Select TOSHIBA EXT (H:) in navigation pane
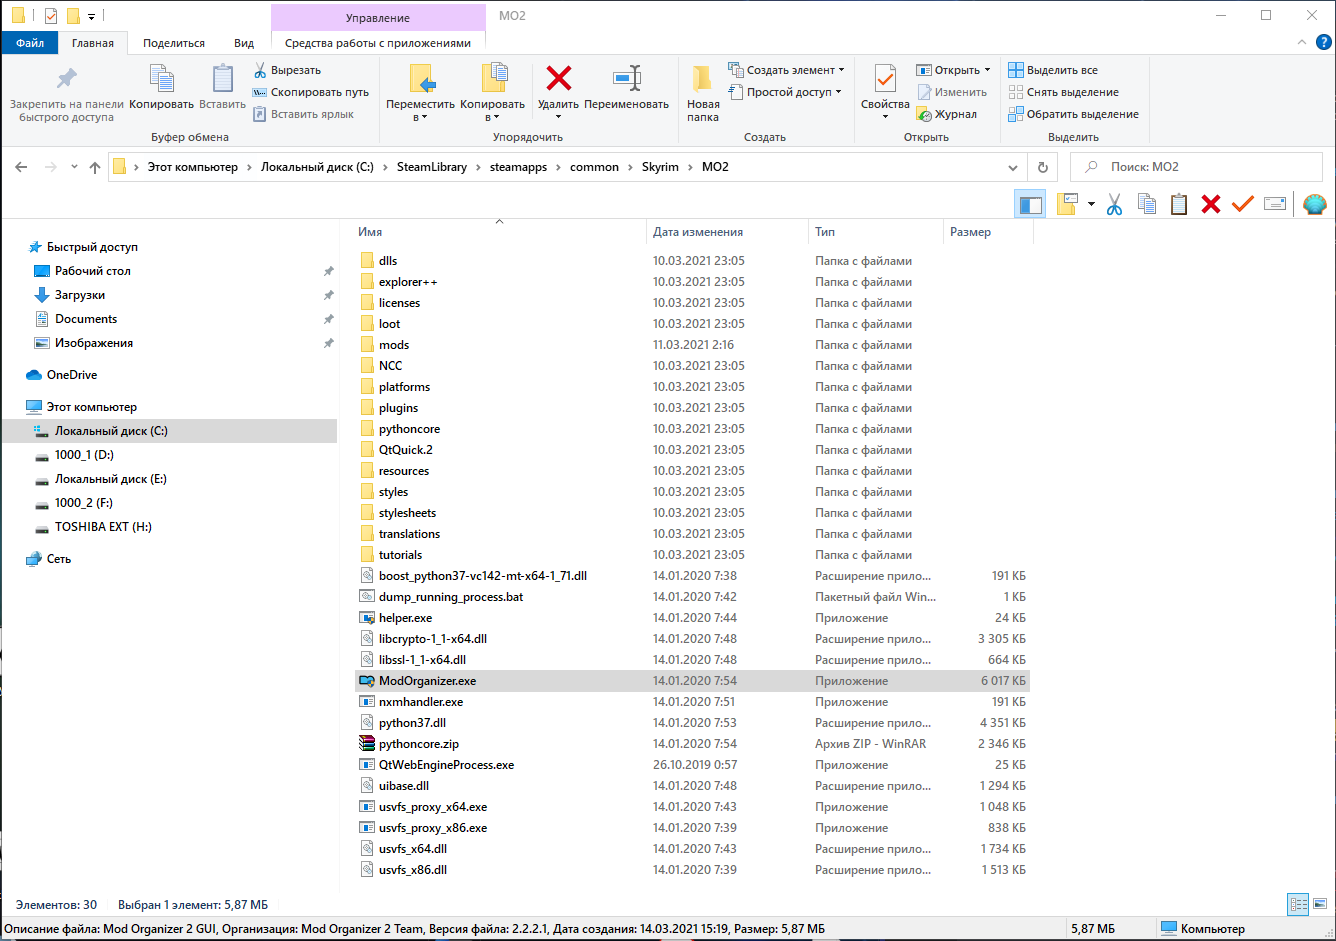The image size is (1336, 941). pos(103,527)
